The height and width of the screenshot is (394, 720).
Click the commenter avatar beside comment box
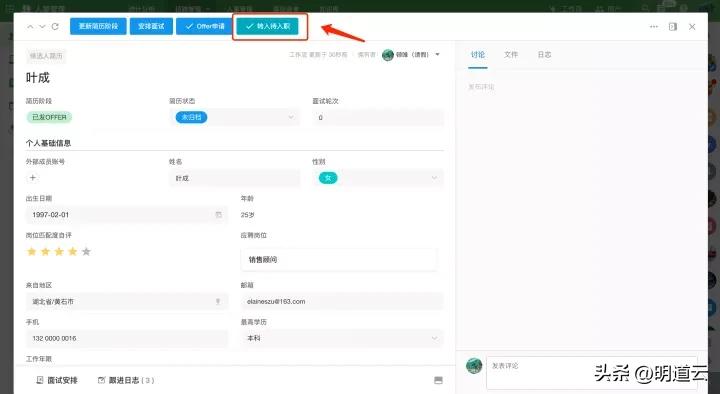click(x=474, y=366)
